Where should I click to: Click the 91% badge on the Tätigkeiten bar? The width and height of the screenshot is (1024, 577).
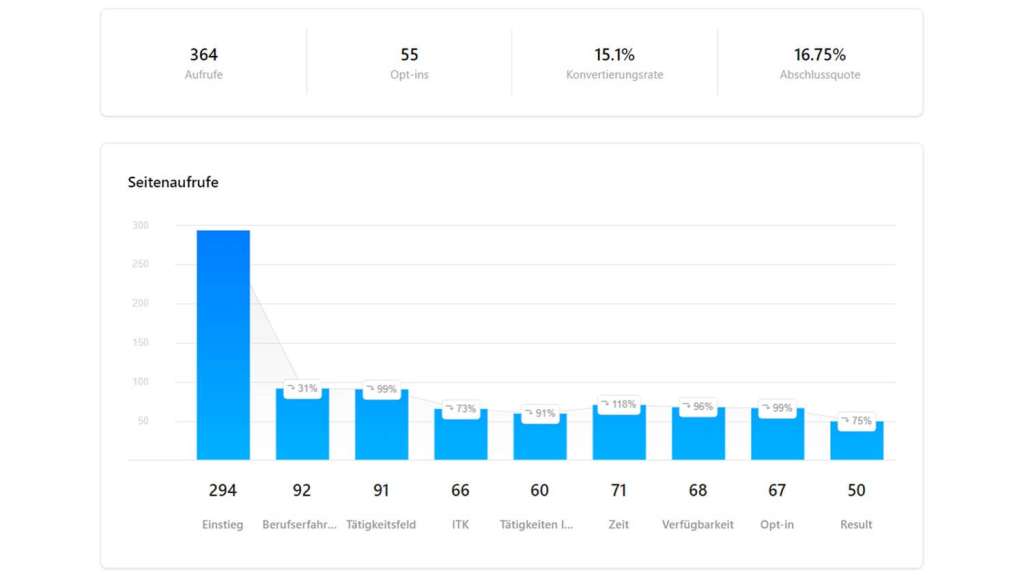[x=540, y=411]
